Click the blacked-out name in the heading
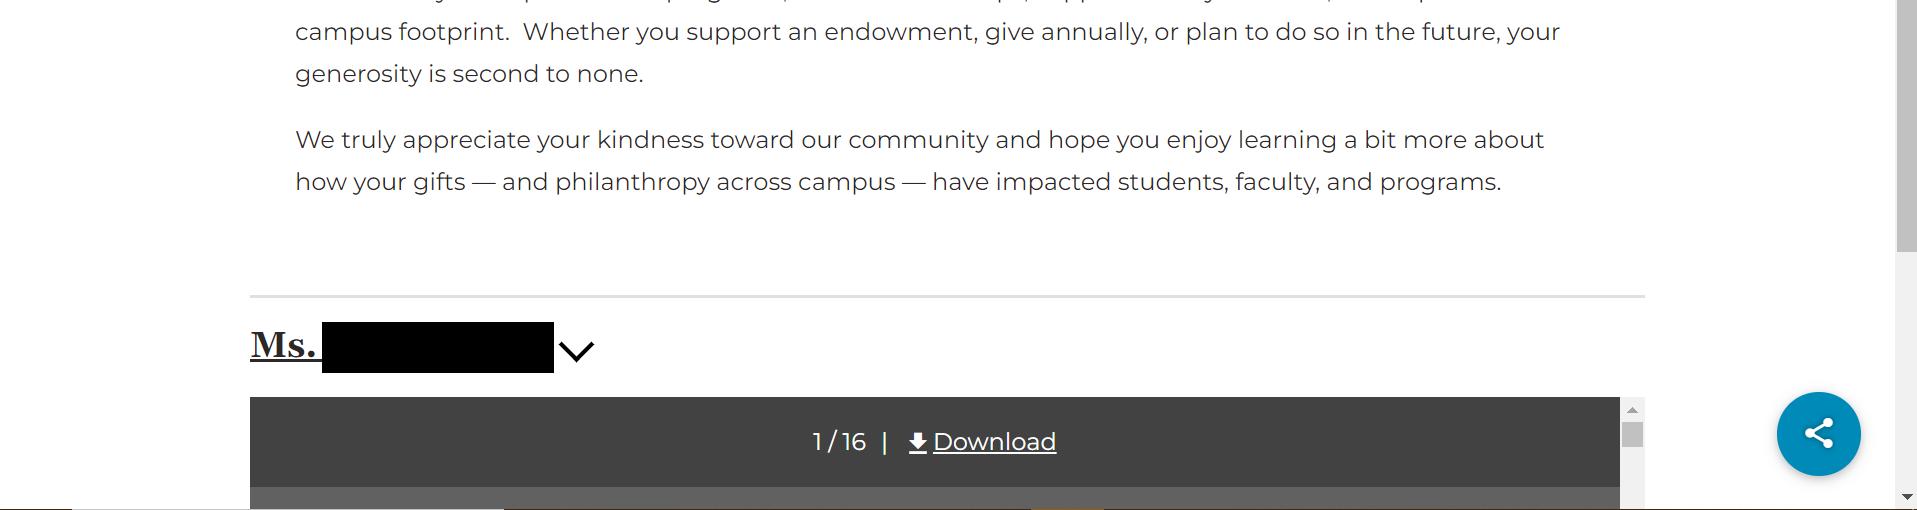 tap(438, 347)
